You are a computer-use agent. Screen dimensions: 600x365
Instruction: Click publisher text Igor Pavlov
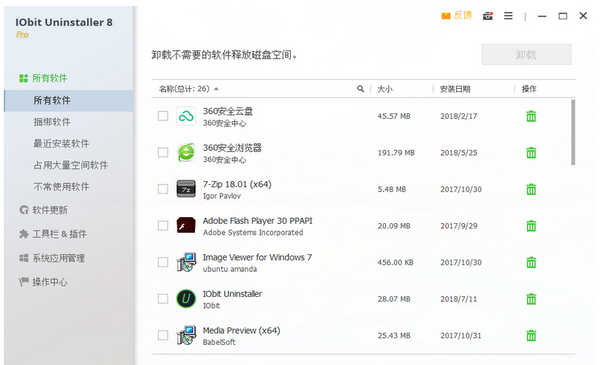pos(222,196)
